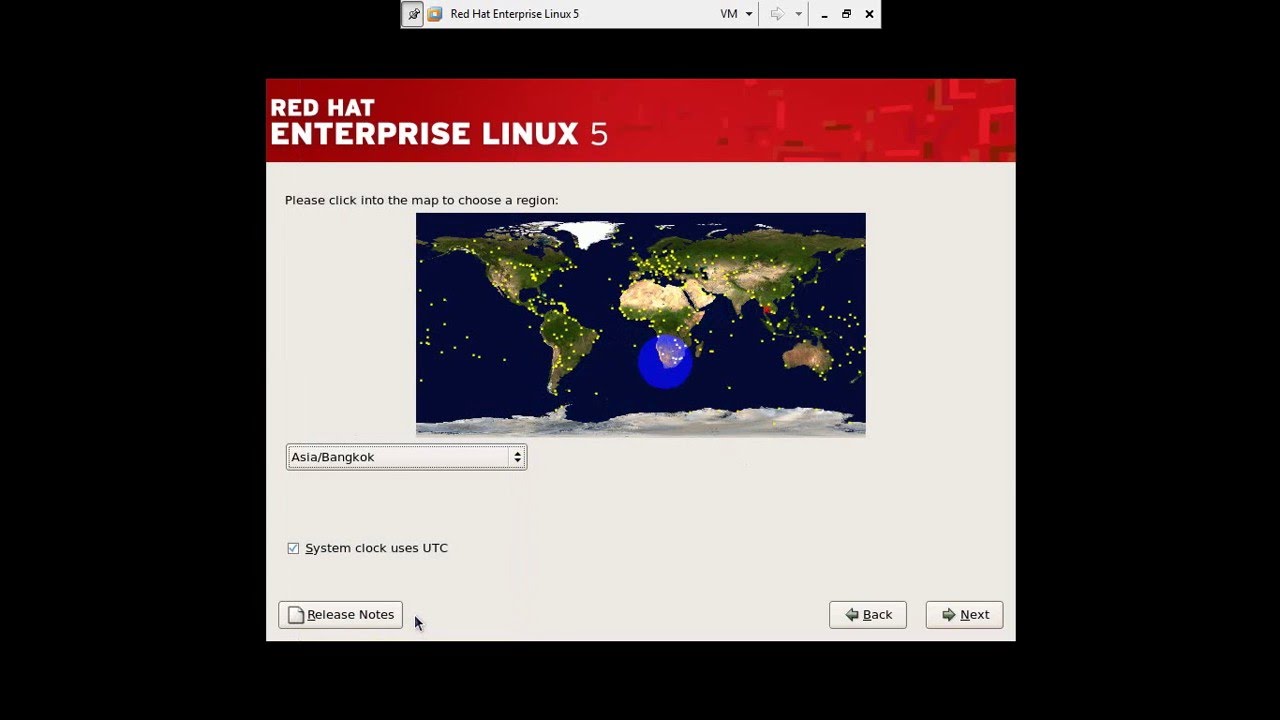Click the blue highlighted circle on southern Africa

tap(665, 361)
